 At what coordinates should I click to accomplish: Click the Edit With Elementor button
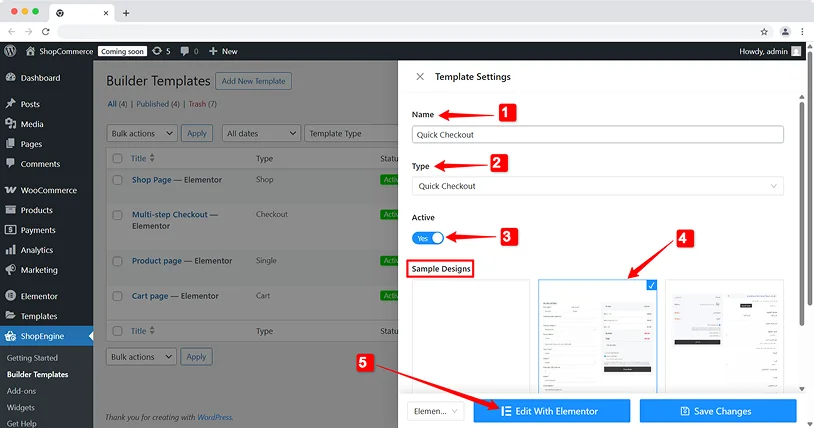[552, 411]
